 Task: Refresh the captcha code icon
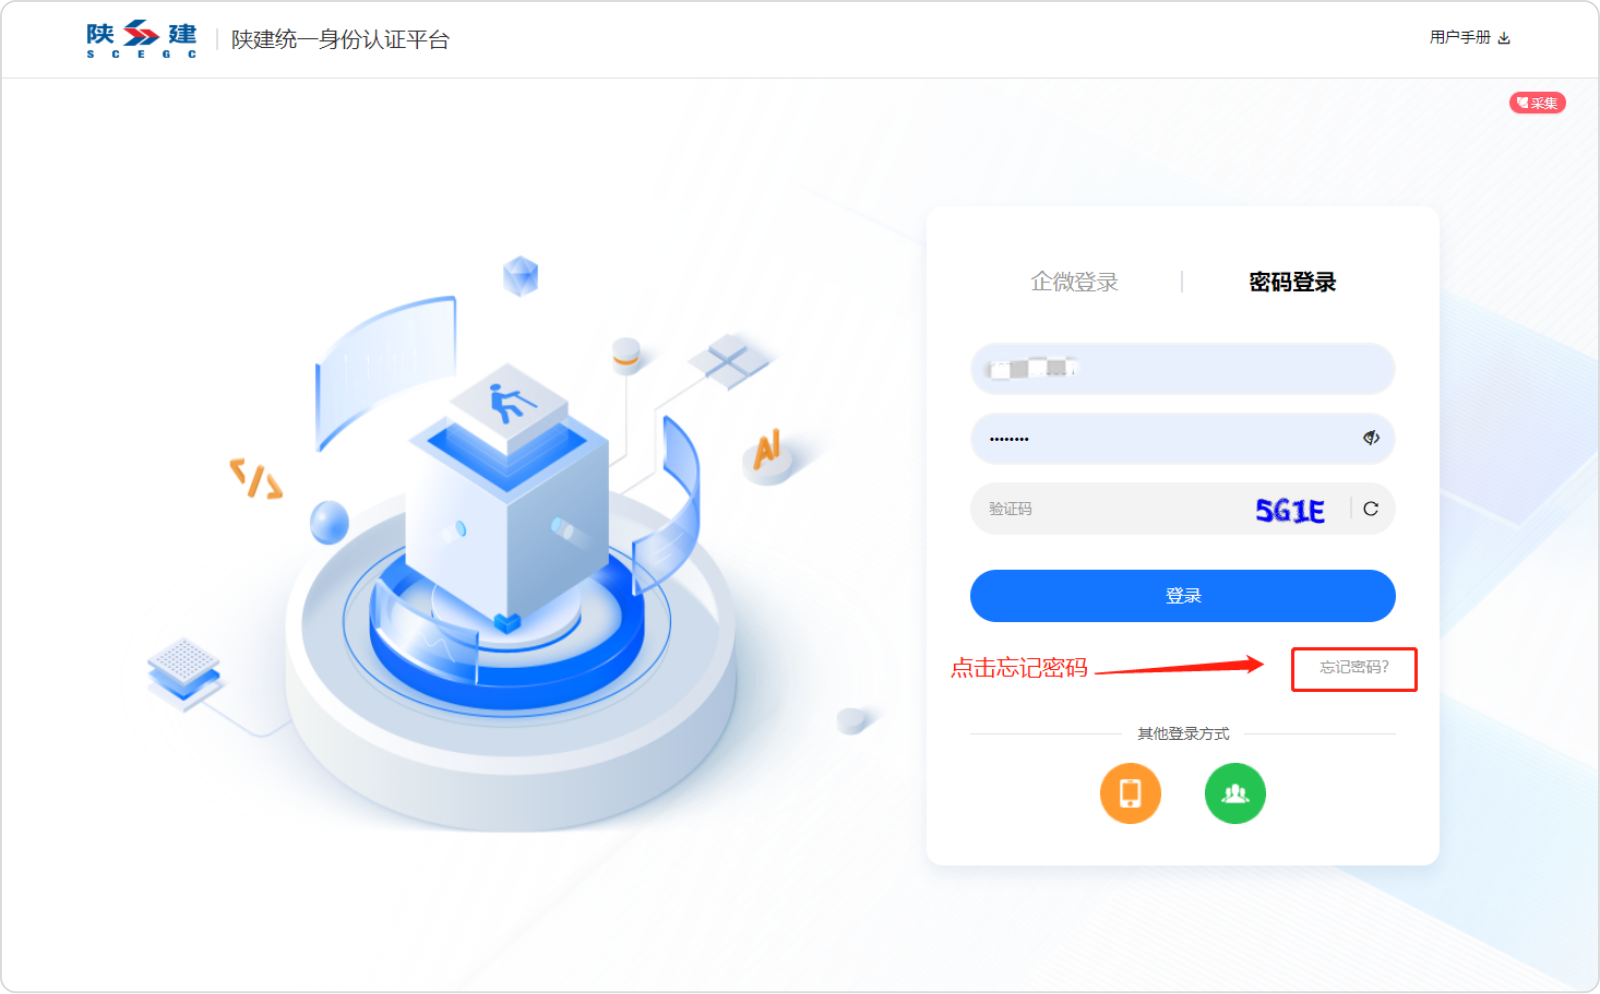tap(1371, 509)
